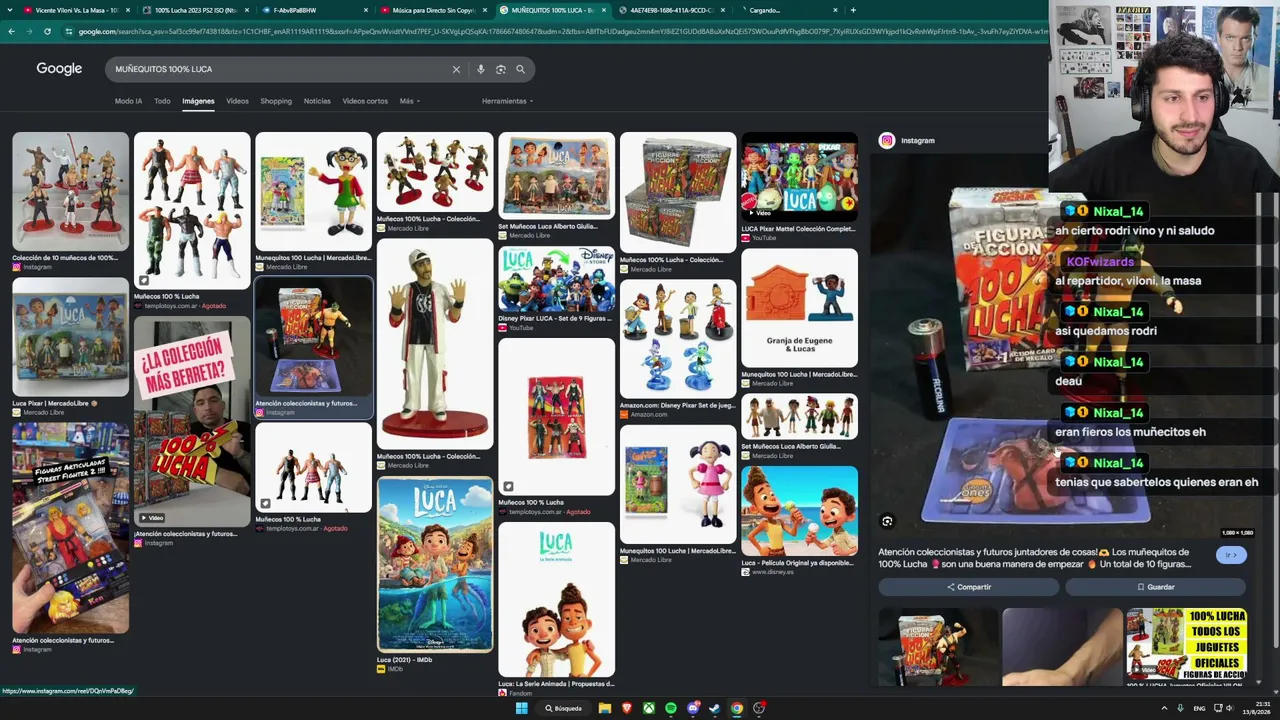This screenshot has width=1280, height=720.
Task: Close the 'Vicente Viloni Vs. La Masa' tab
Action: pos(127,10)
